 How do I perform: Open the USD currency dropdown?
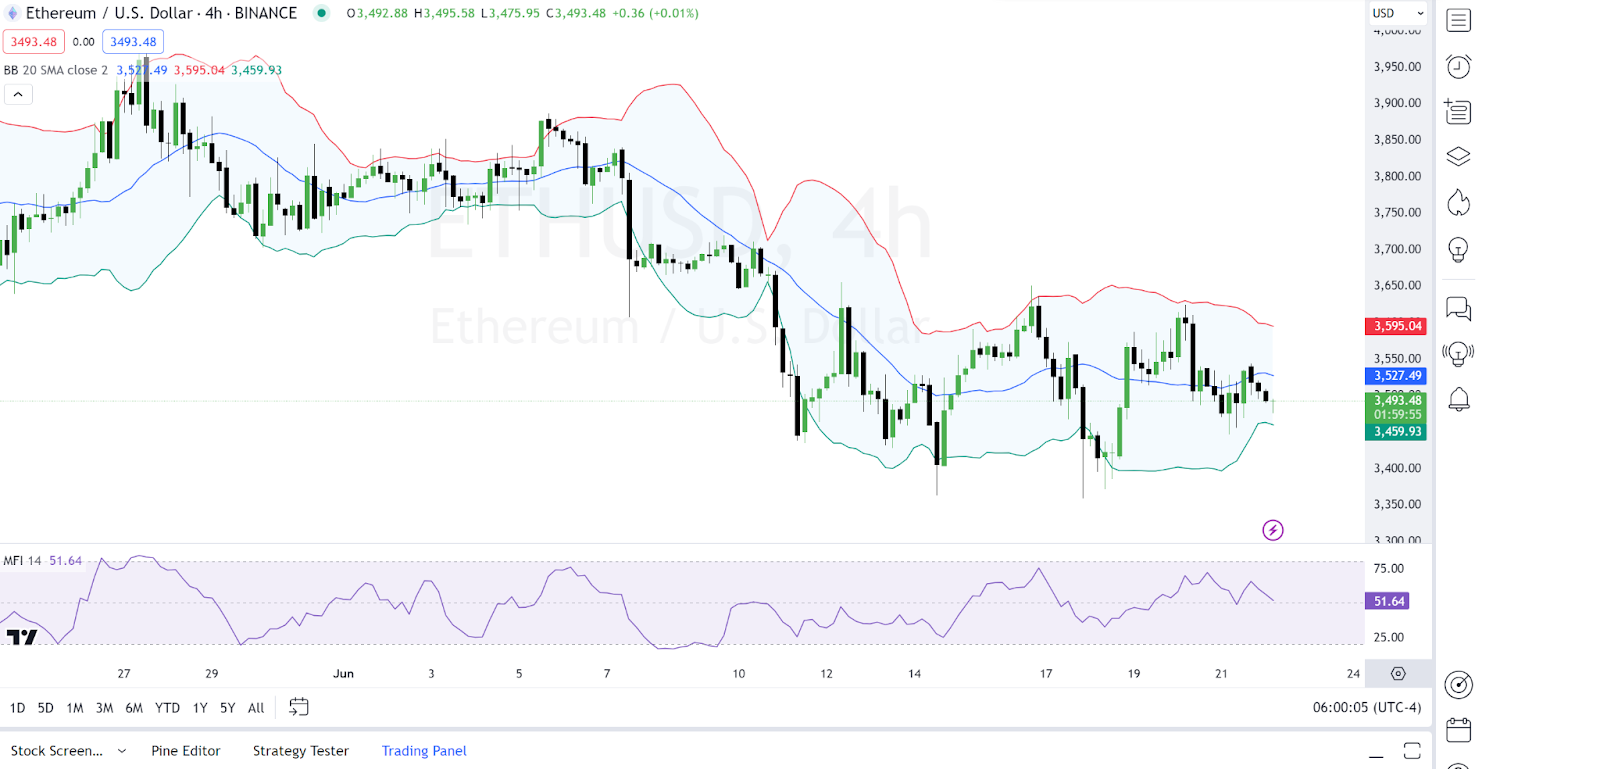1398,13
